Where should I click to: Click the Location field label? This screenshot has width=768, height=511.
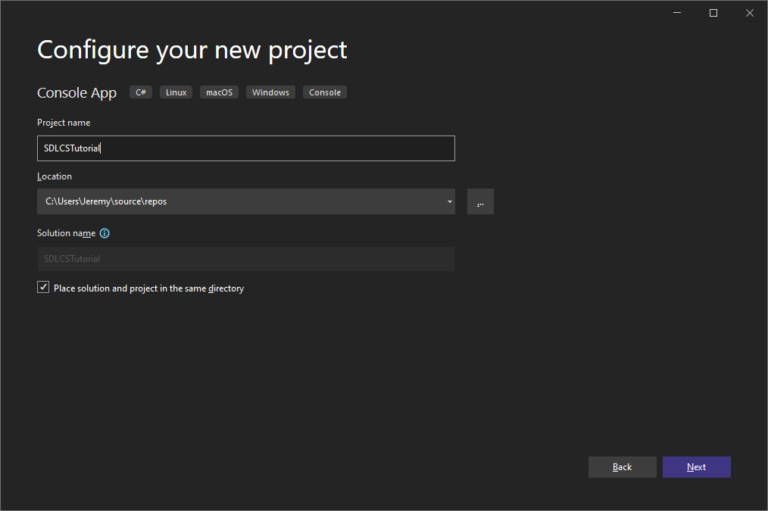point(54,176)
